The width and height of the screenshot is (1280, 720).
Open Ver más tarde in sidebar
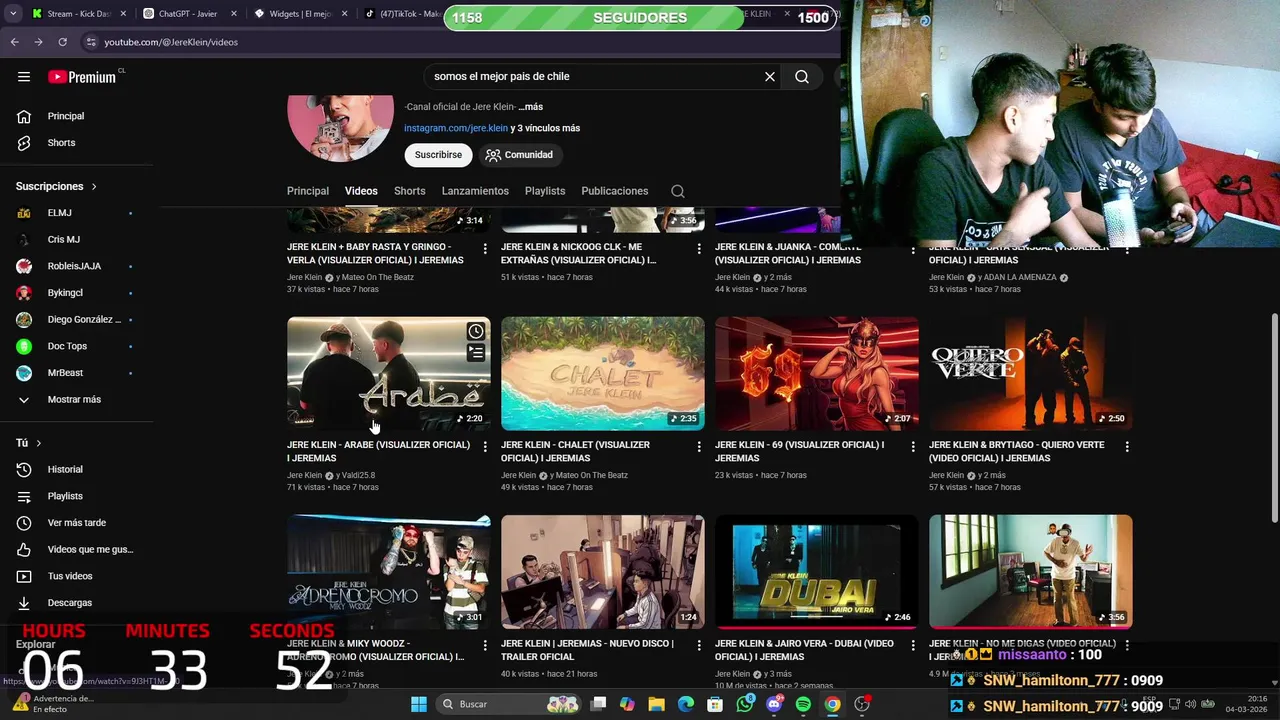tap(76, 523)
